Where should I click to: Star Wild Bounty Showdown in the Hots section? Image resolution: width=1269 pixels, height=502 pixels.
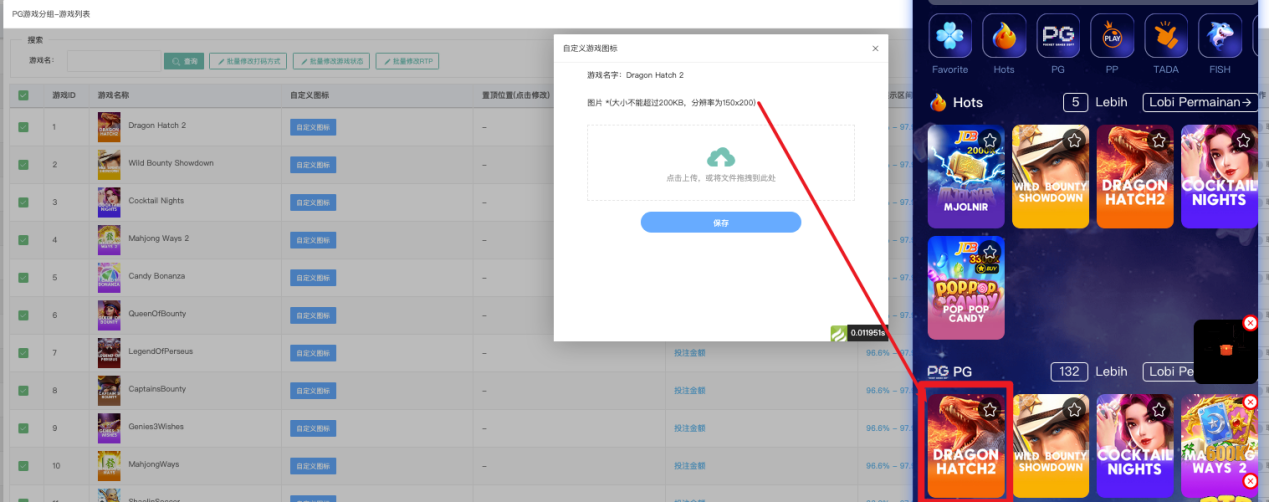[1074, 140]
